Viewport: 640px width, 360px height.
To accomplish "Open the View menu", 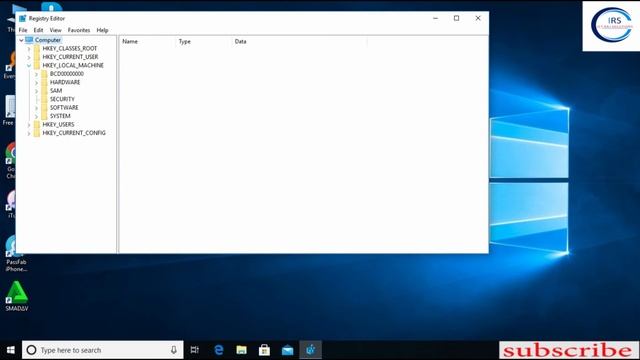I will (56, 30).
